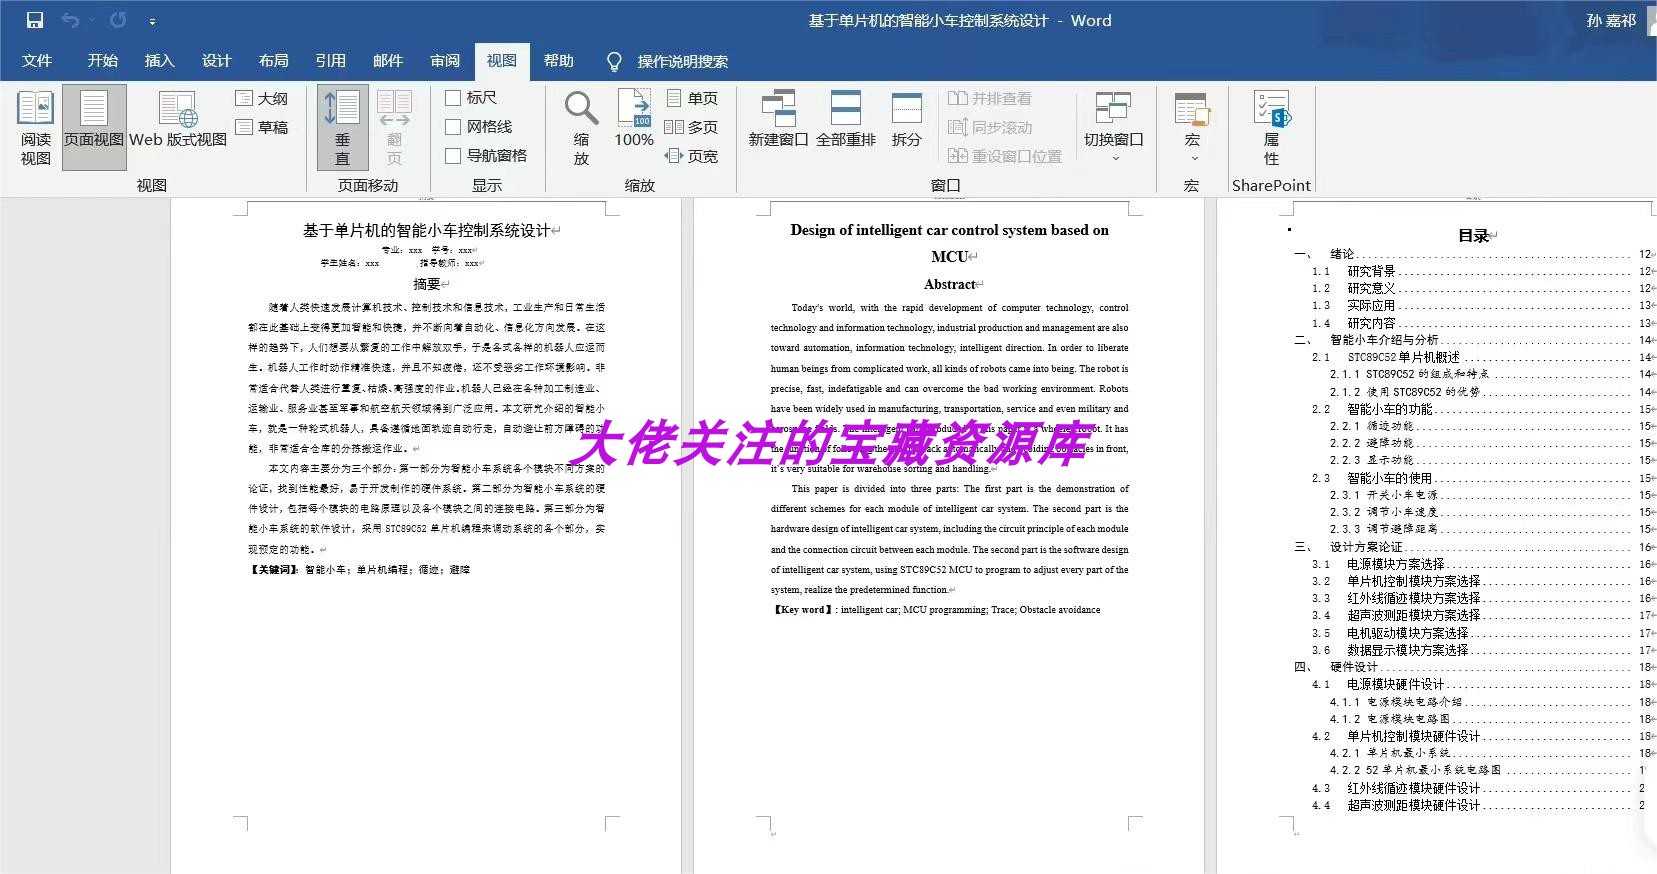Viewport: 1657px width, 874px height.
Task: Click the Redo icon in quick access
Action: coord(118,20)
